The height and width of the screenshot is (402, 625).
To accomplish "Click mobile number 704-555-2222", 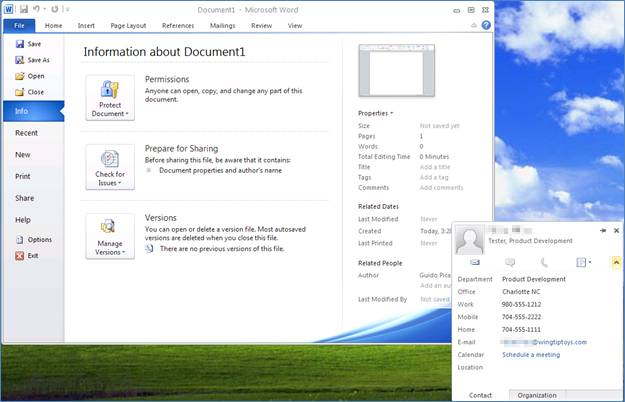I will pyautogui.click(x=521, y=317).
